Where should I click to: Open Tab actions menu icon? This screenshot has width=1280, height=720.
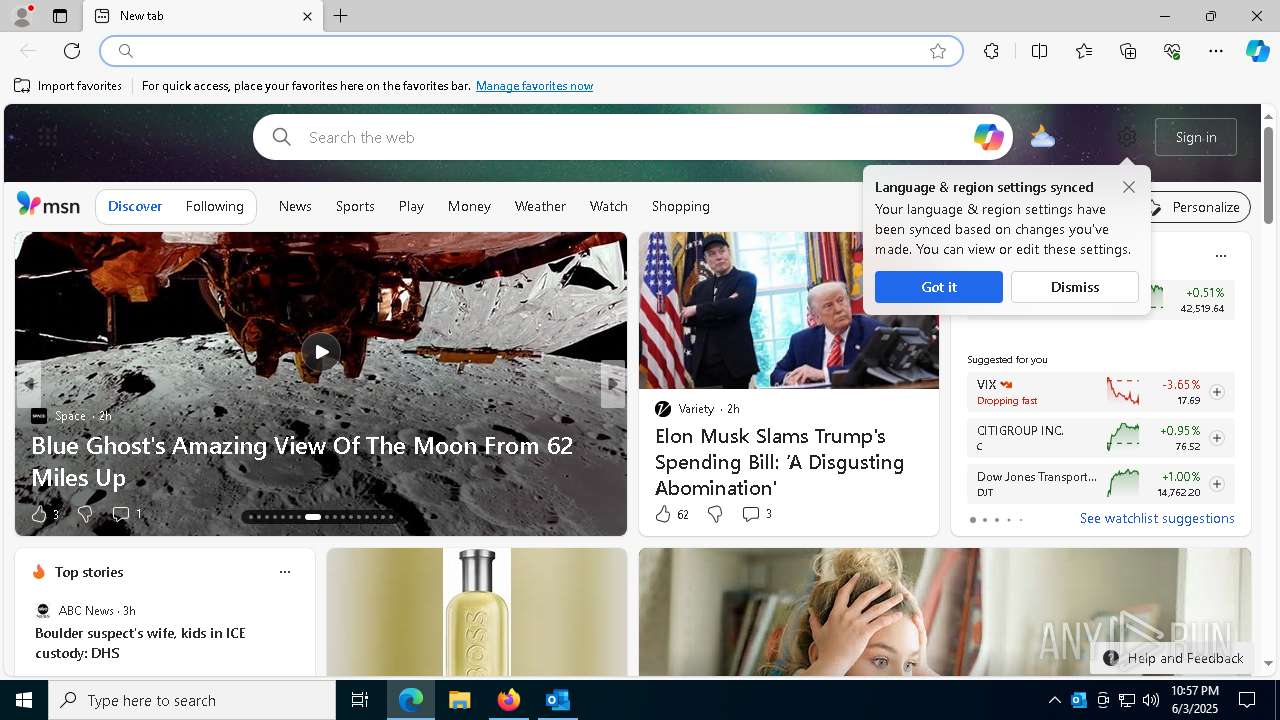[60, 16]
